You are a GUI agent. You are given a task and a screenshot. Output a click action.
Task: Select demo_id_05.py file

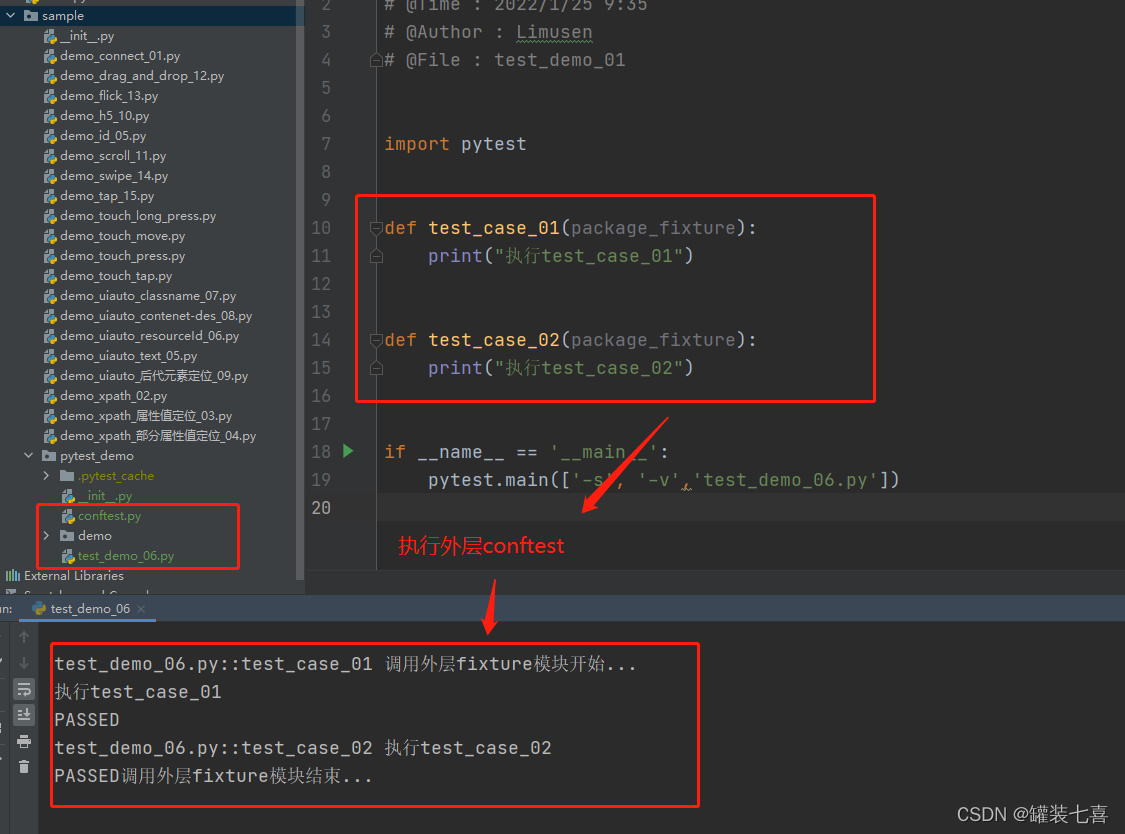click(103, 136)
